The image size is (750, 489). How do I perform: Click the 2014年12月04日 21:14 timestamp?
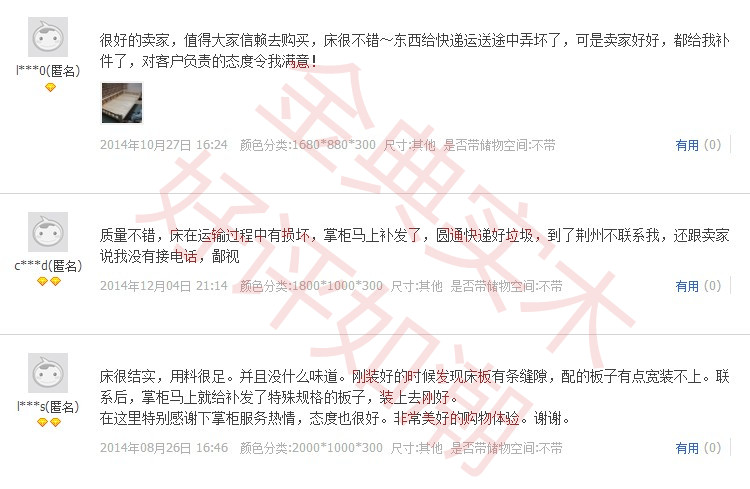[x=164, y=286]
